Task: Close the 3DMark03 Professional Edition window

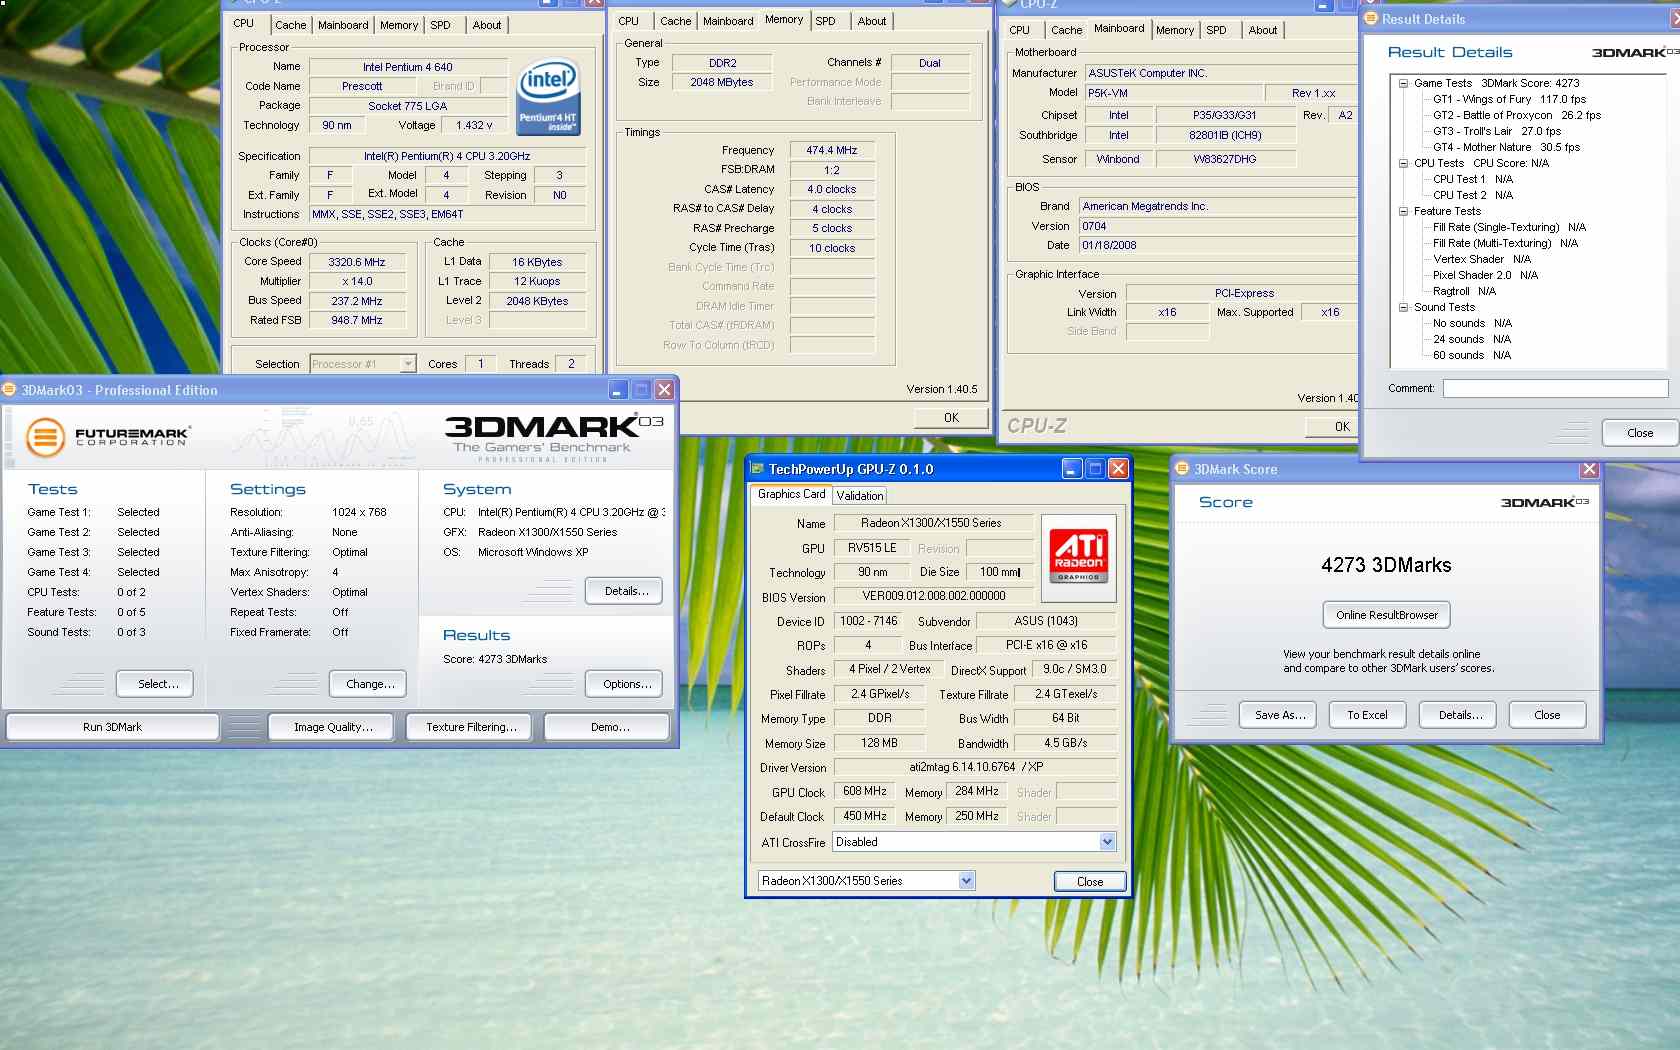Action: [x=664, y=390]
